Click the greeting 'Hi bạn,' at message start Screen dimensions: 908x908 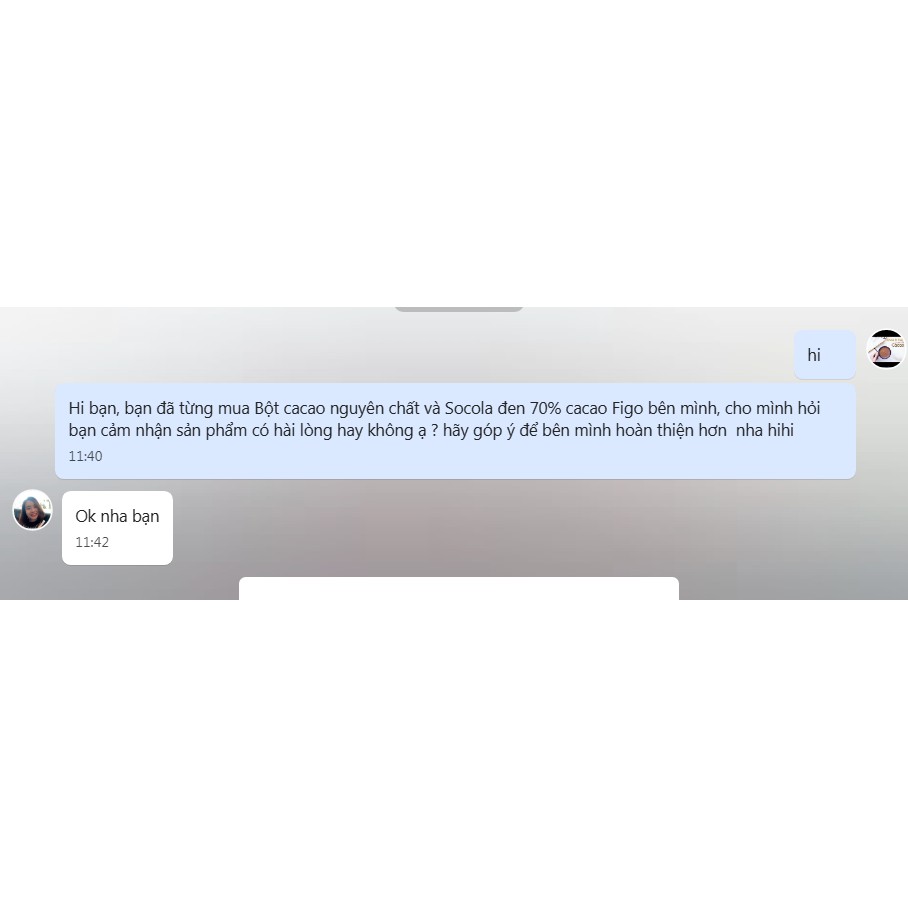94,409
